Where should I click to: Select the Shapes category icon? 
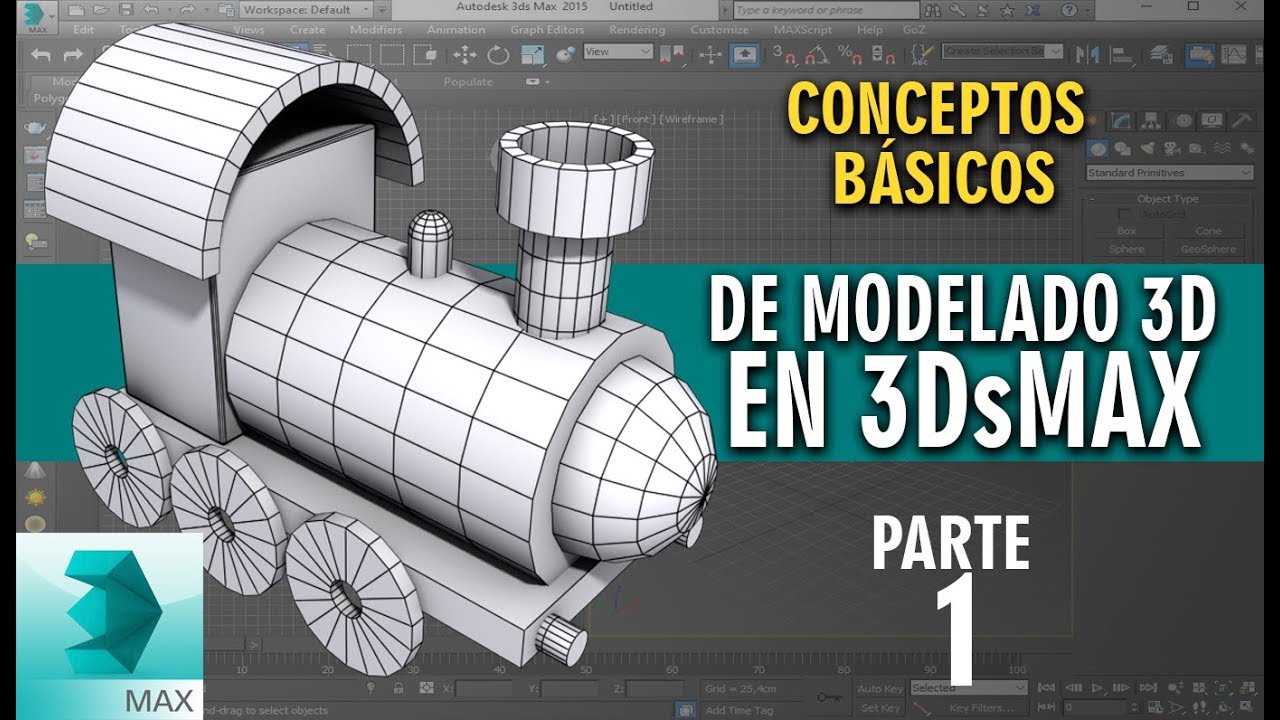(x=1121, y=148)
